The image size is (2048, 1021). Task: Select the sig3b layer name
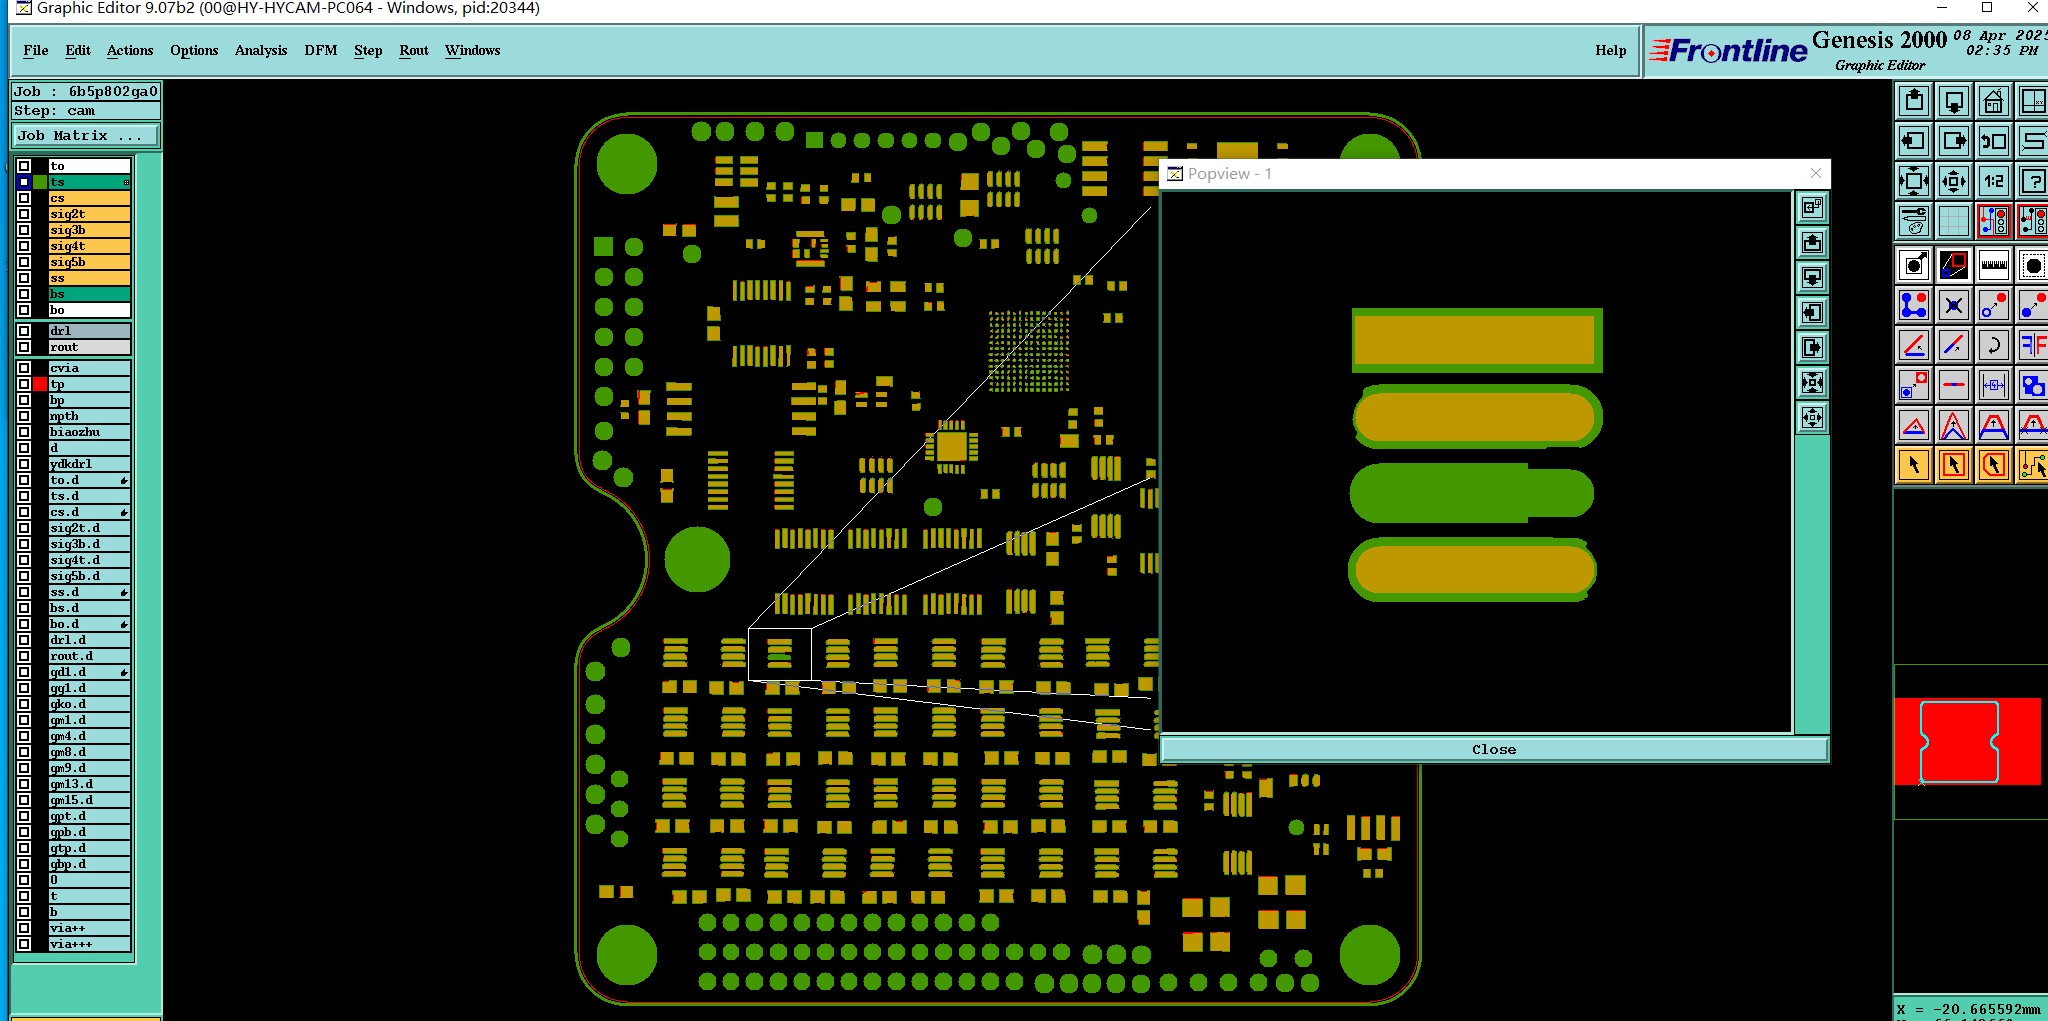tap(89, 230)
